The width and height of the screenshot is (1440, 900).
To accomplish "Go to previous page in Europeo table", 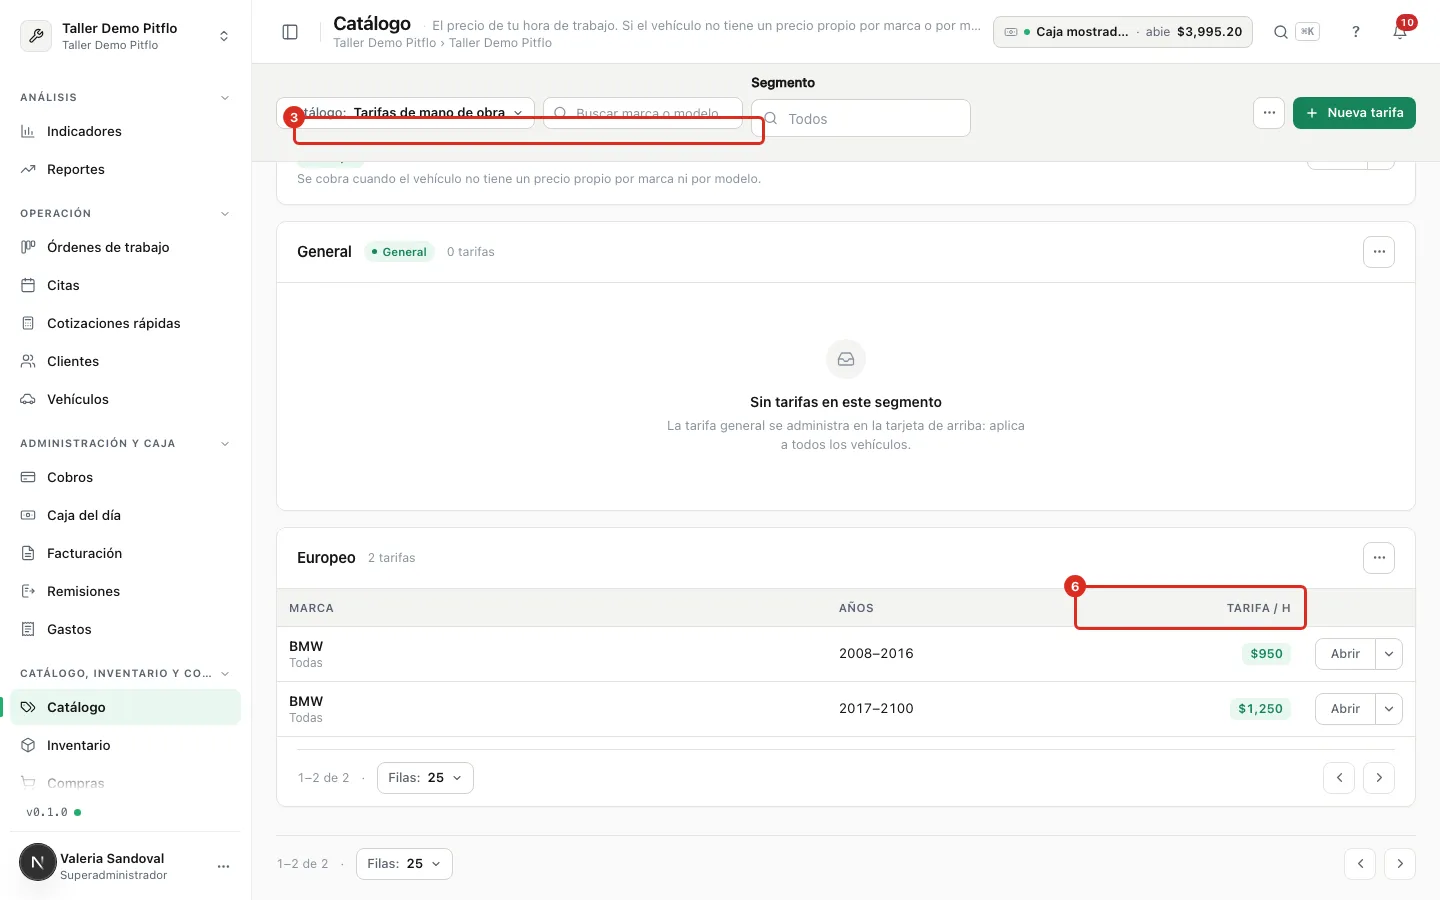I will point(1339,778).
